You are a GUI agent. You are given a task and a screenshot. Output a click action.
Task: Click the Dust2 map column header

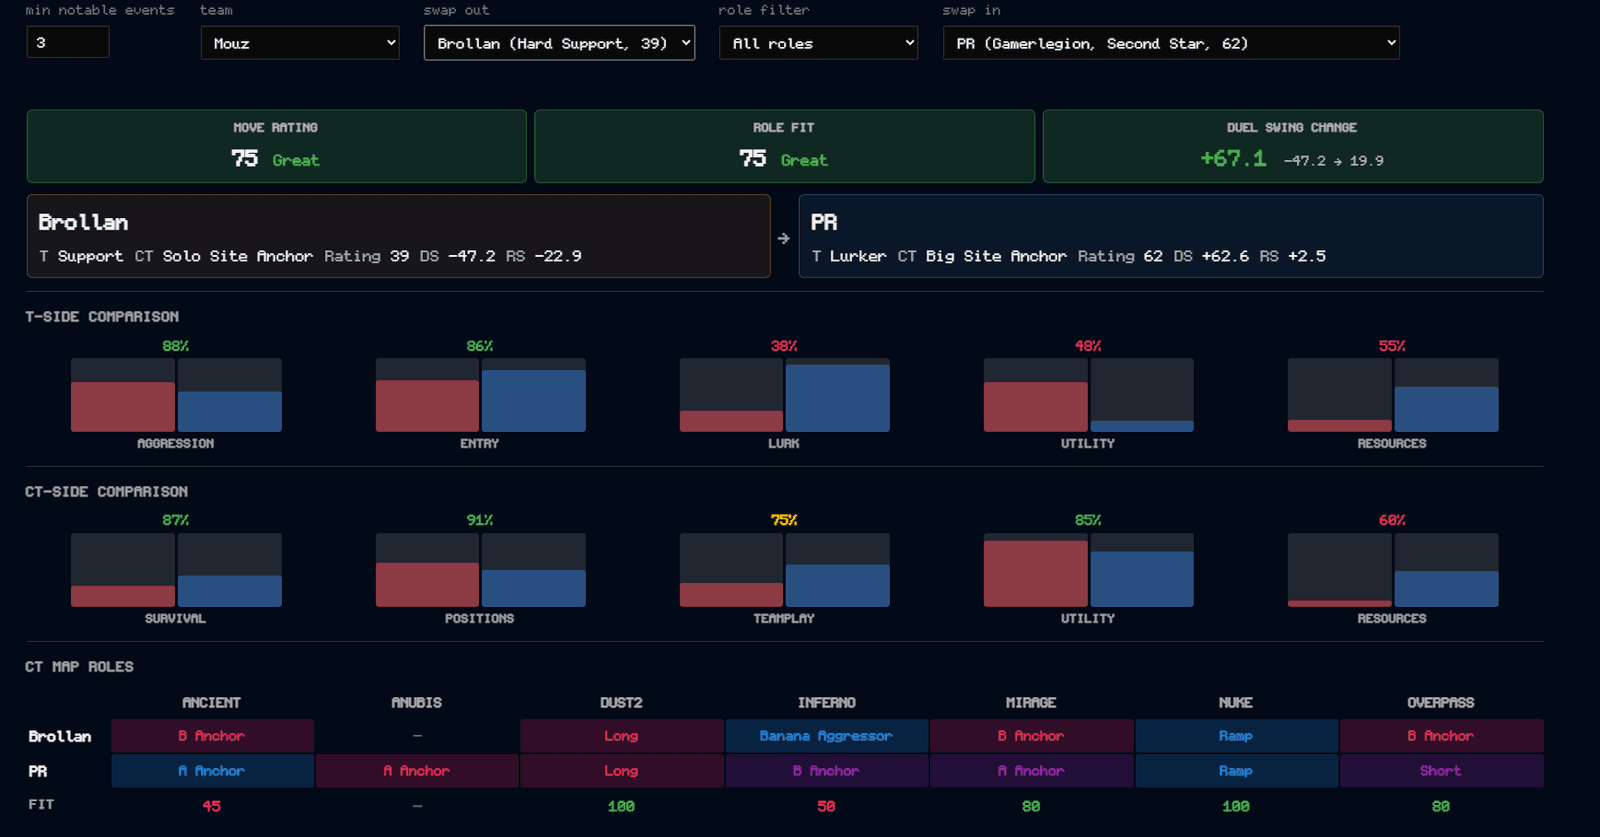click(x=621, y=703)
